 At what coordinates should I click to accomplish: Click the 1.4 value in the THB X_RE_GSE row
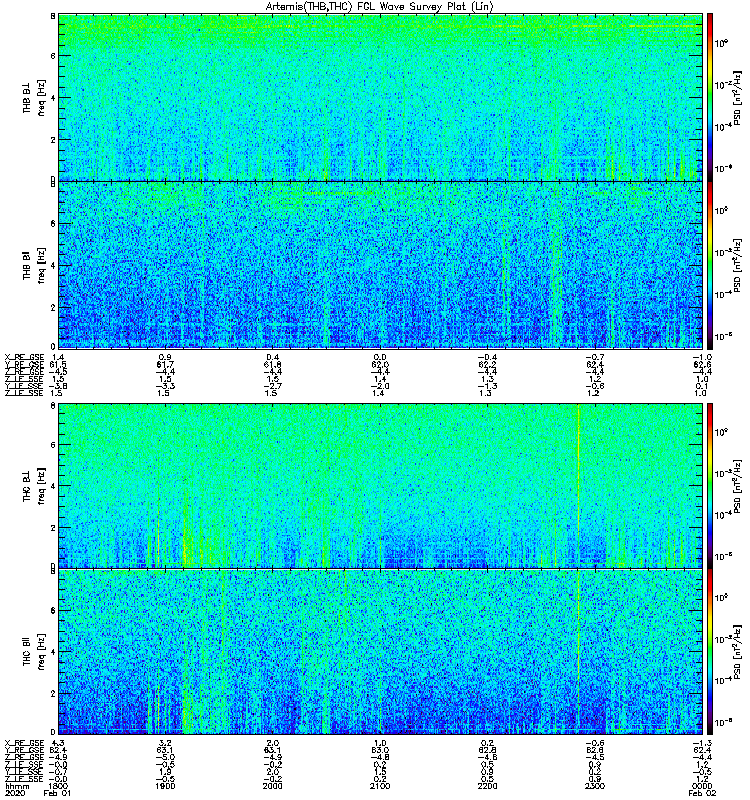pos(57,357)
